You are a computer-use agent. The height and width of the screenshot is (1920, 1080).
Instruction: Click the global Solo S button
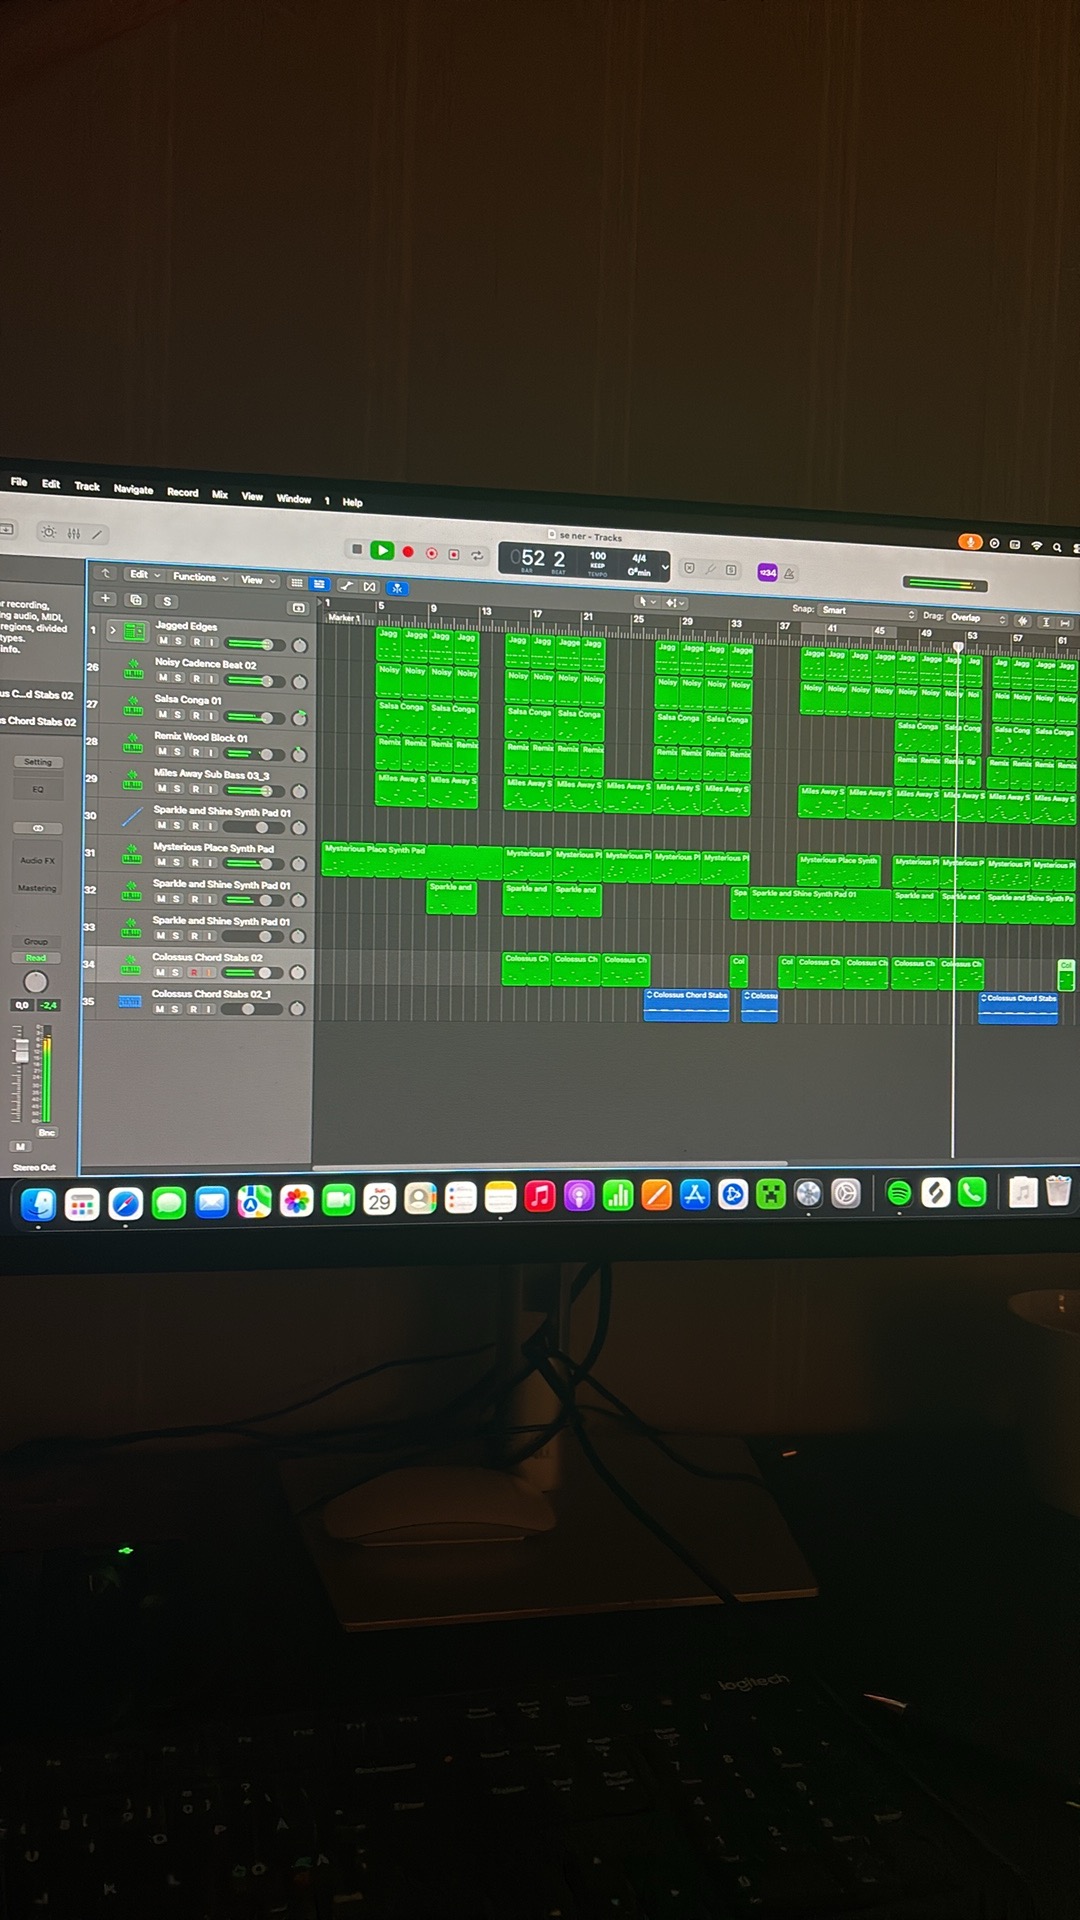click(x=167, y=601)
